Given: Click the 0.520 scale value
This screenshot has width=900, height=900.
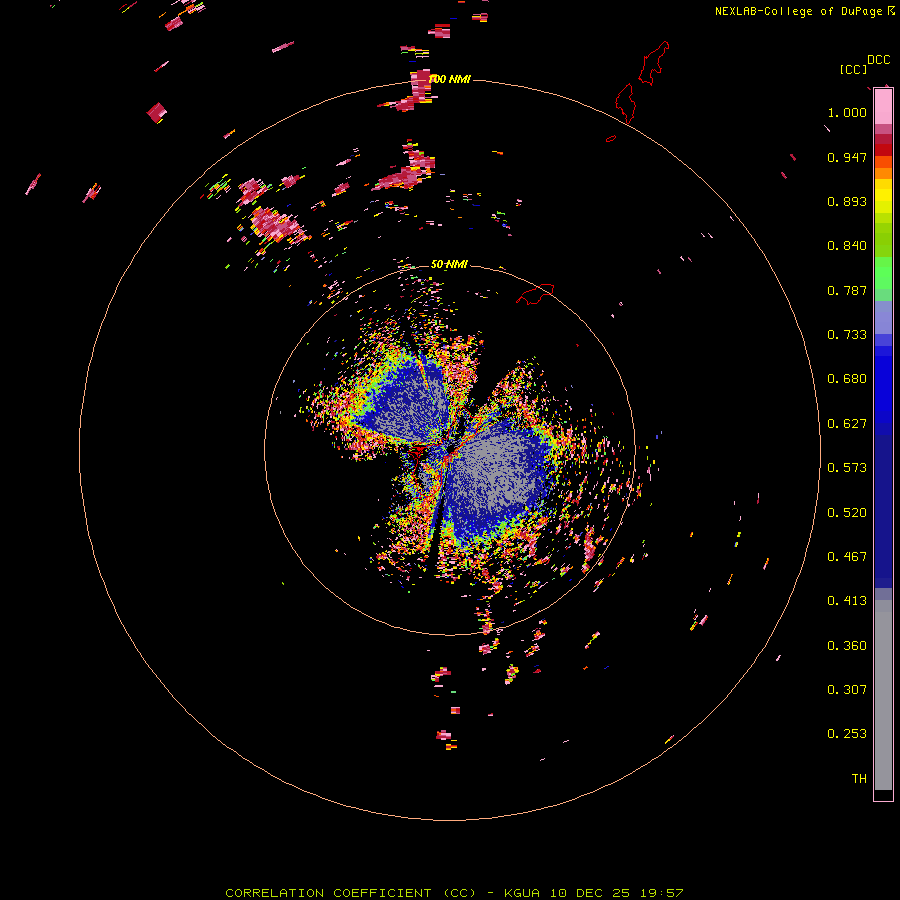Looking at the screenshot, I should [x=847, y=513].
